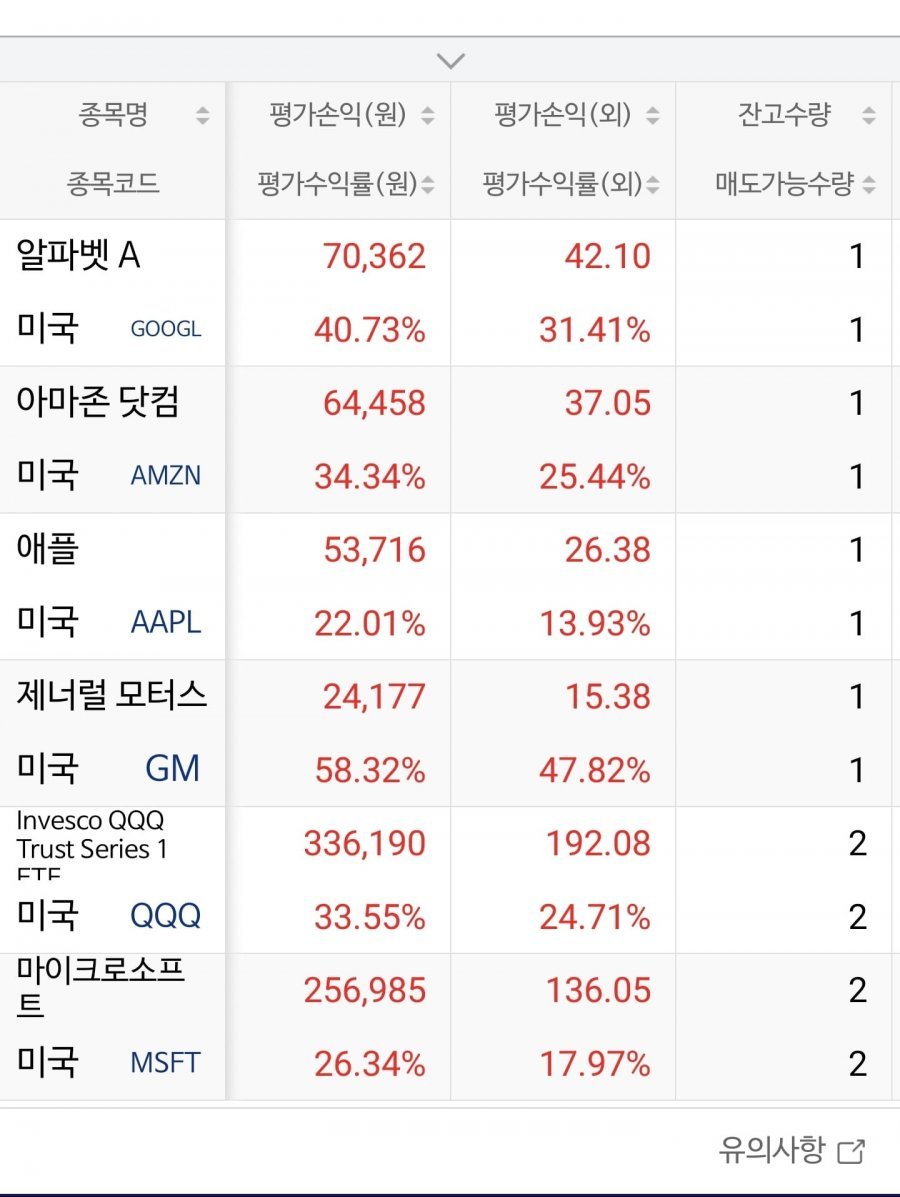Open the MSFT ticker code
Viewport: 900px width, 1197px height.
[165, 1063]
